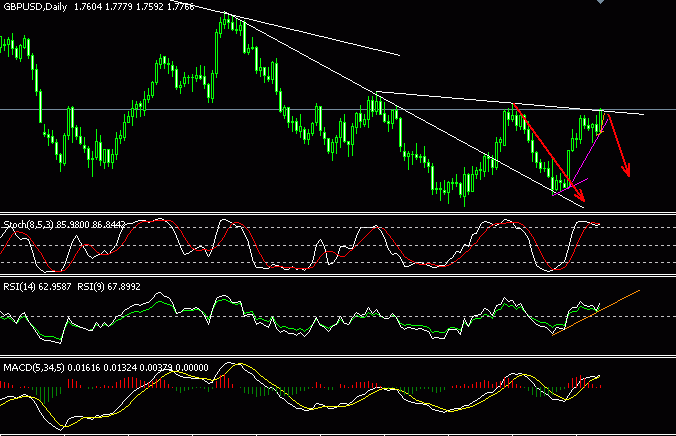Image resolution: width=676 pixels, height=436 pixels.
Task: Select the MACD(5,34,5) indicator label
Action: coord(34,368)
